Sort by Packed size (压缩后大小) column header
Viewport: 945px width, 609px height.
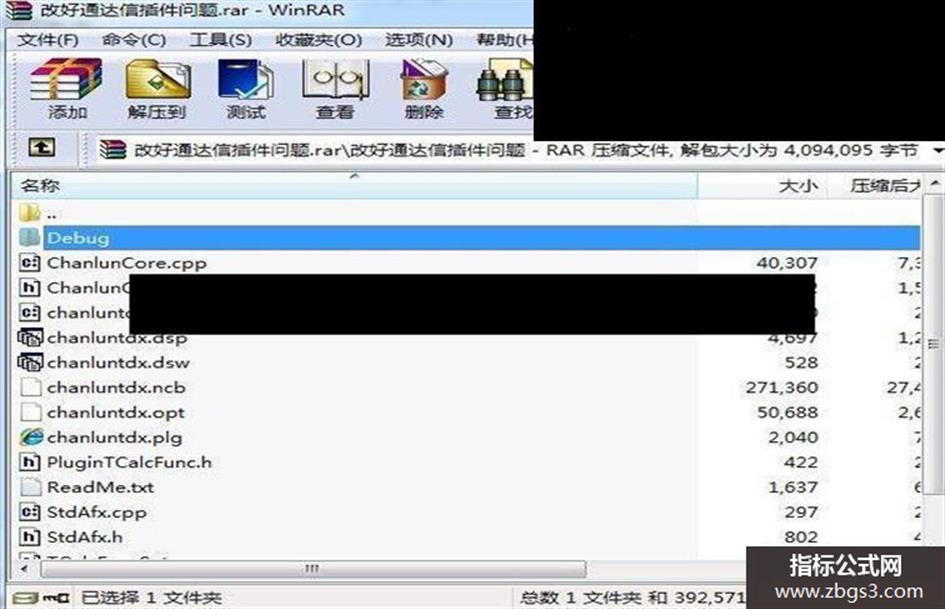(875, 186)
